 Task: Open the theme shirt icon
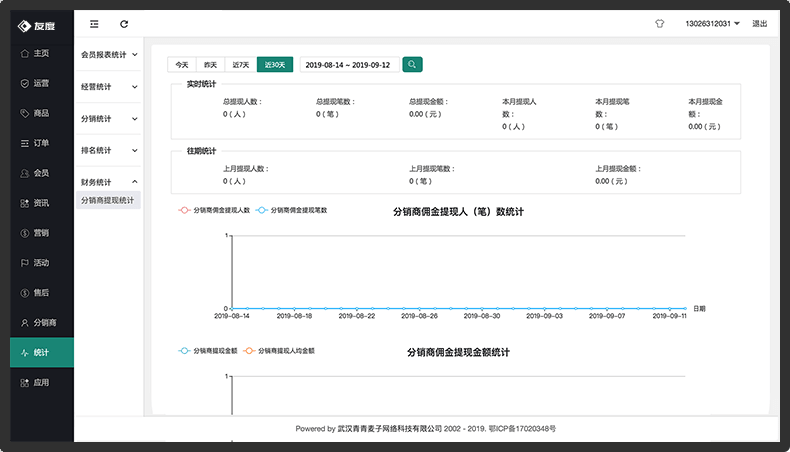[x=660, y=24]
